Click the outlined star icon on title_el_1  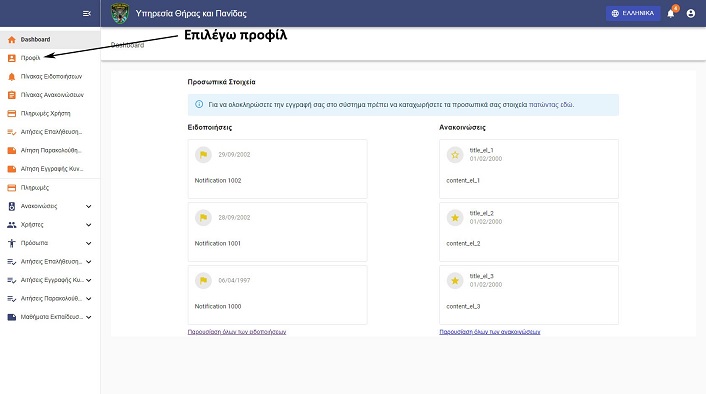(x=455, y=154)
